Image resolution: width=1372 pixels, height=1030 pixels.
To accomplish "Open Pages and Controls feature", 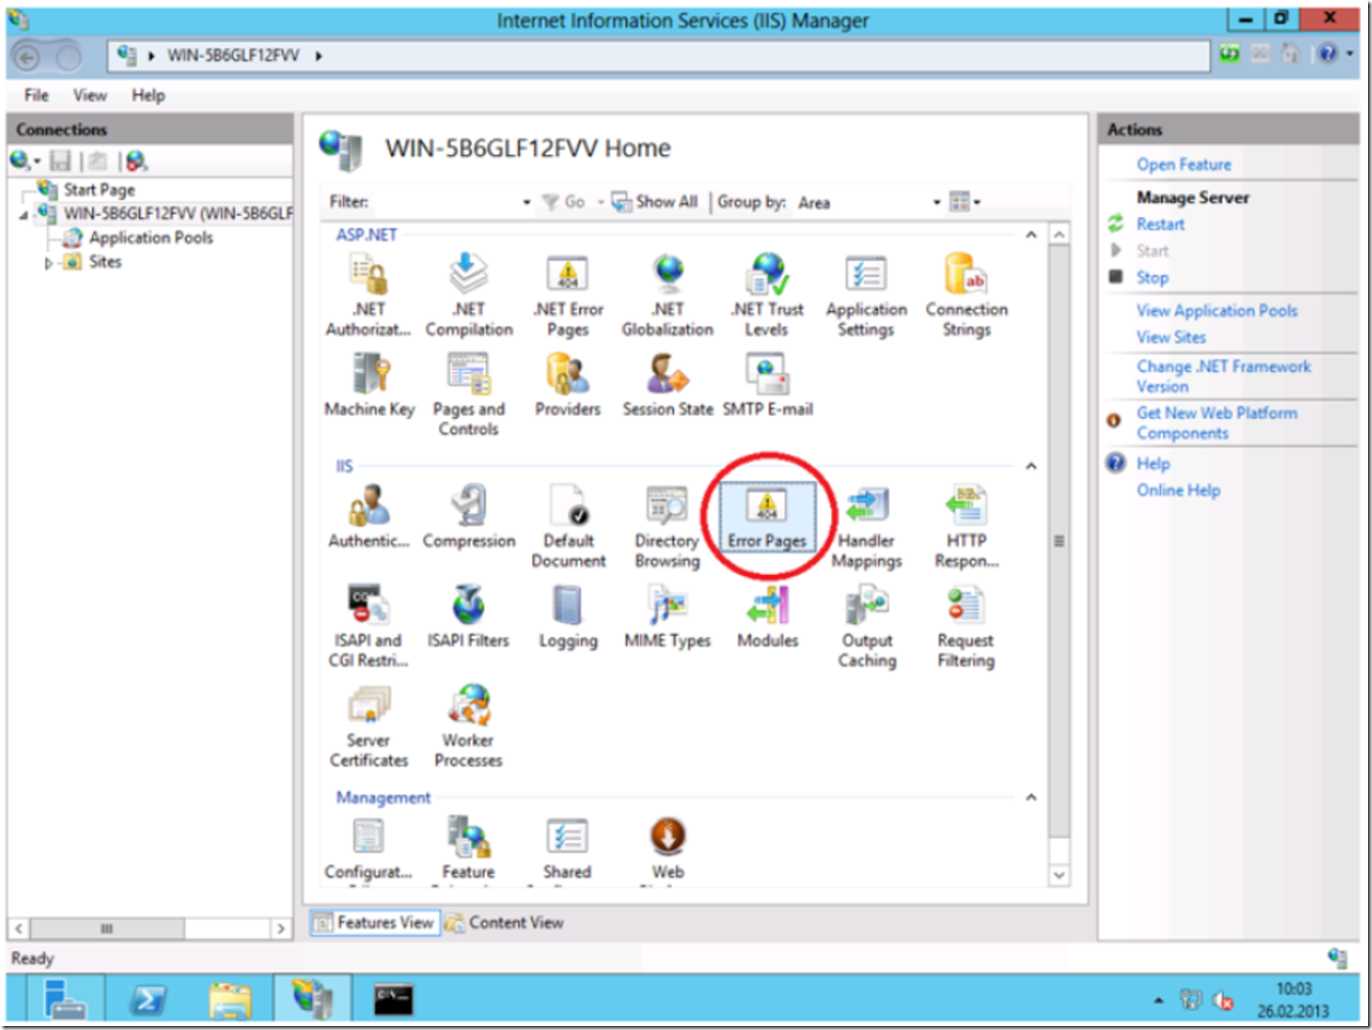I will (x=468, y=395).
